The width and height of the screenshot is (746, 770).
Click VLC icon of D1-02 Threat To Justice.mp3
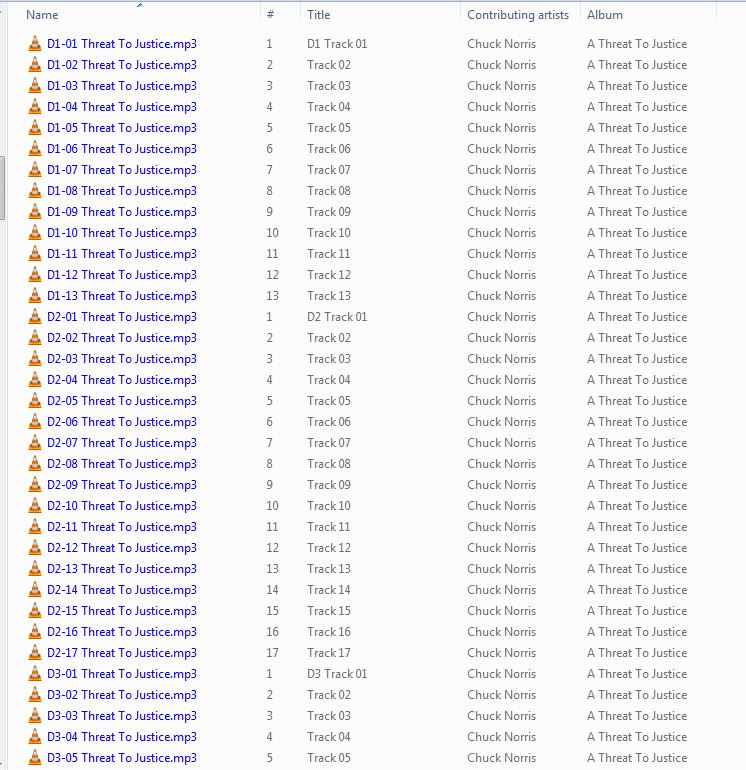[x=35, y=65]
